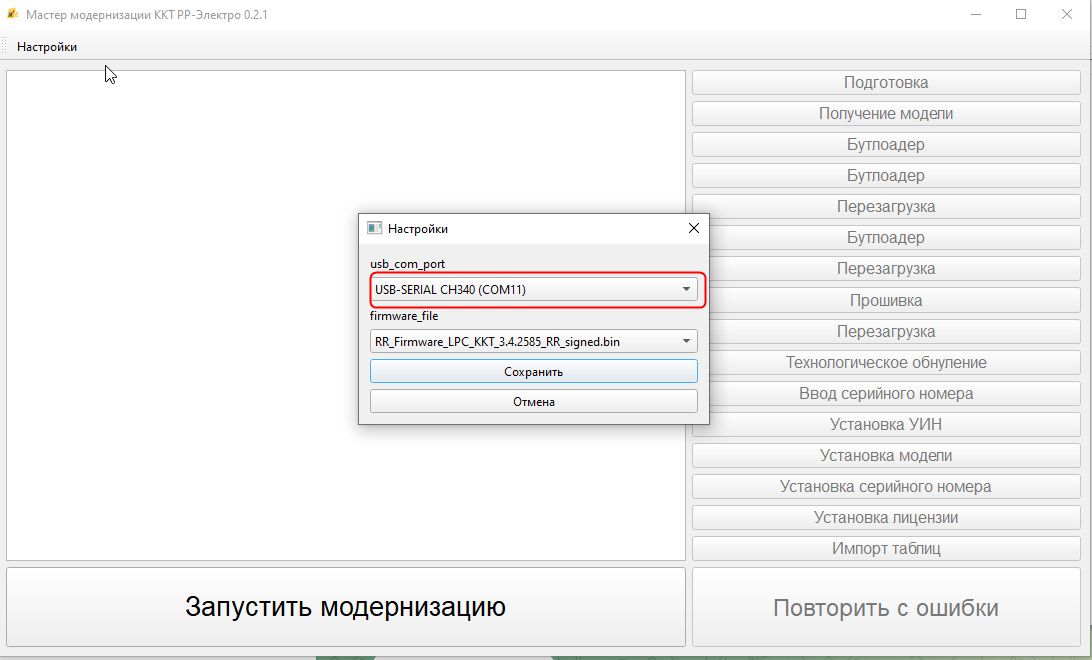
Task: Select the Установка УИН step
Action: (x=885, y=424)
